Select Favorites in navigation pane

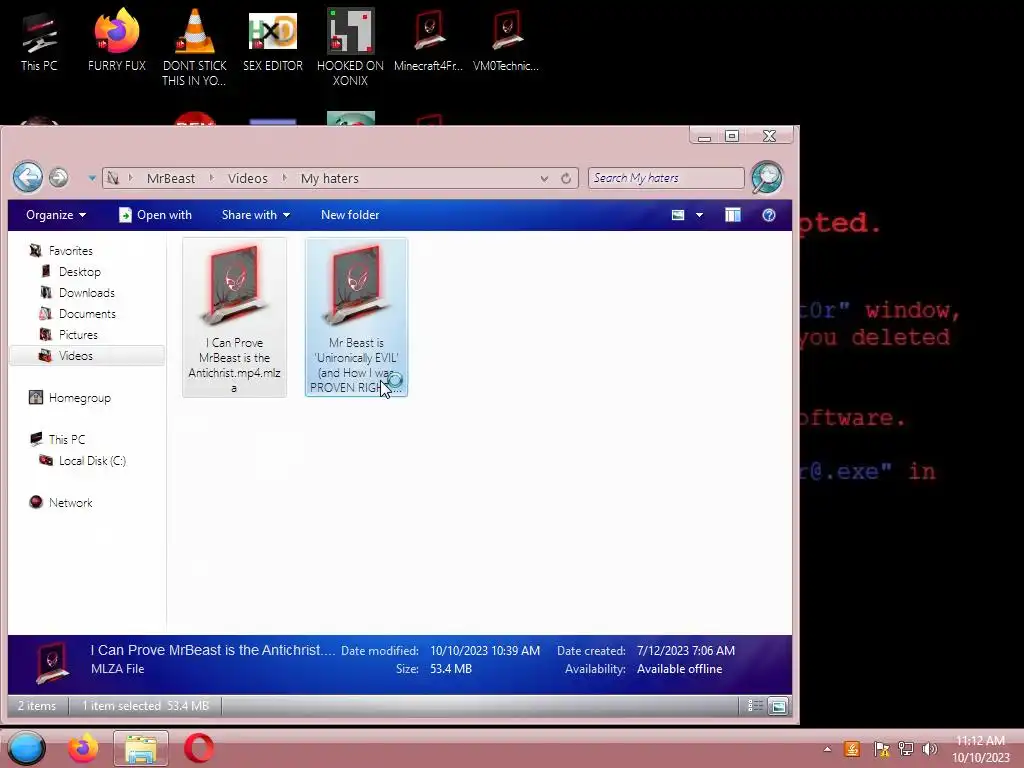[61, 251]
